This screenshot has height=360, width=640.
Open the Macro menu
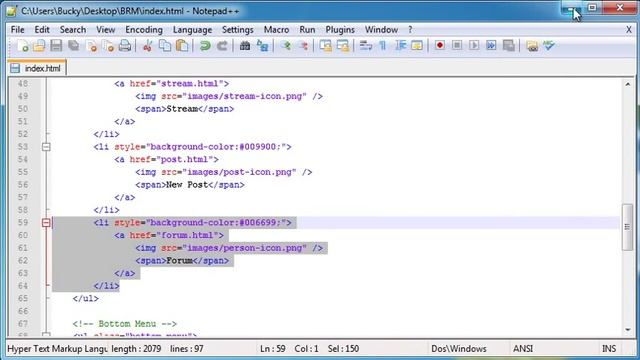click(x=276, y=30)
